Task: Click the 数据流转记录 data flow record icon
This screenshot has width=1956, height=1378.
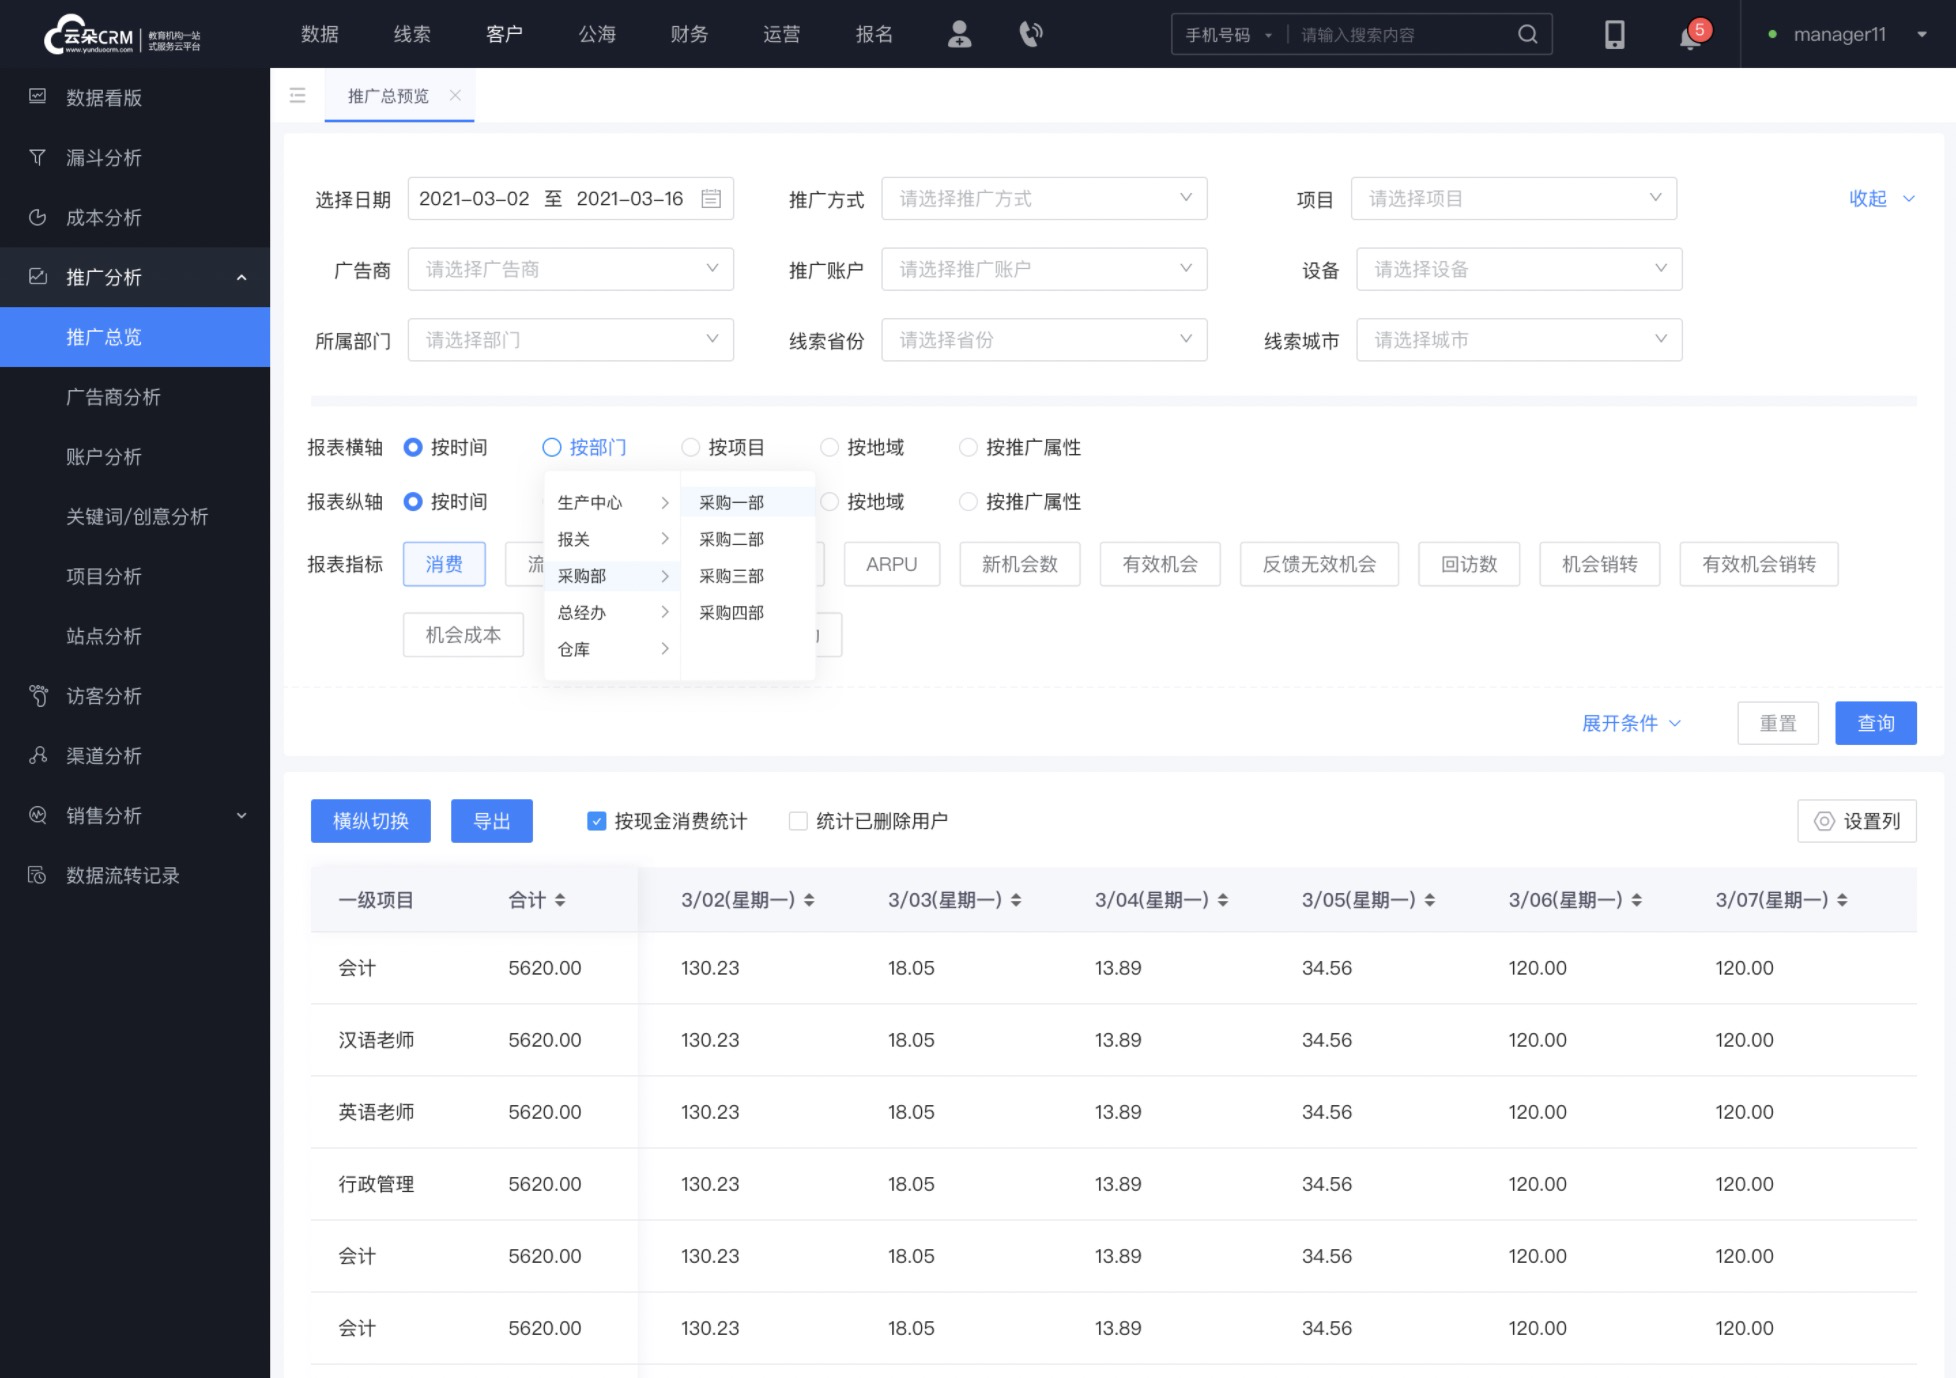Action: pos(37,875)
